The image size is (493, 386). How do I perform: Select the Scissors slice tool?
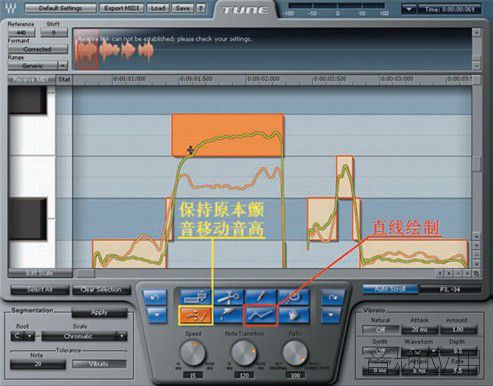tap(229, 296)
